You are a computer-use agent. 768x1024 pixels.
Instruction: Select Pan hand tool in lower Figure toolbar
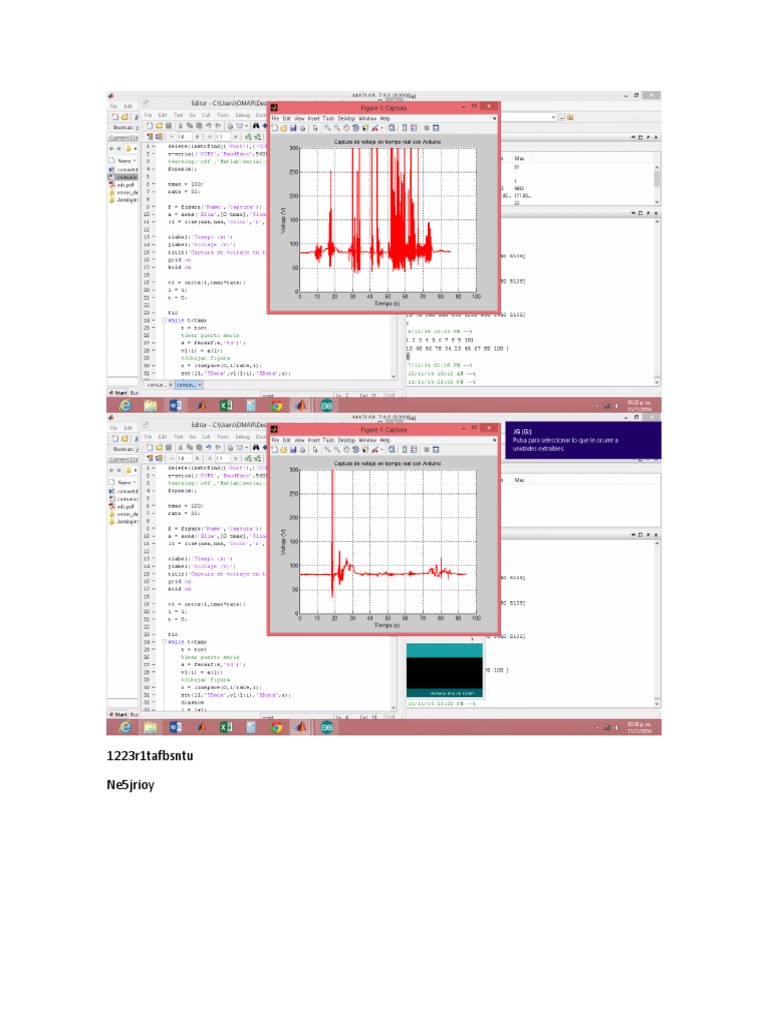coord(346,449)
